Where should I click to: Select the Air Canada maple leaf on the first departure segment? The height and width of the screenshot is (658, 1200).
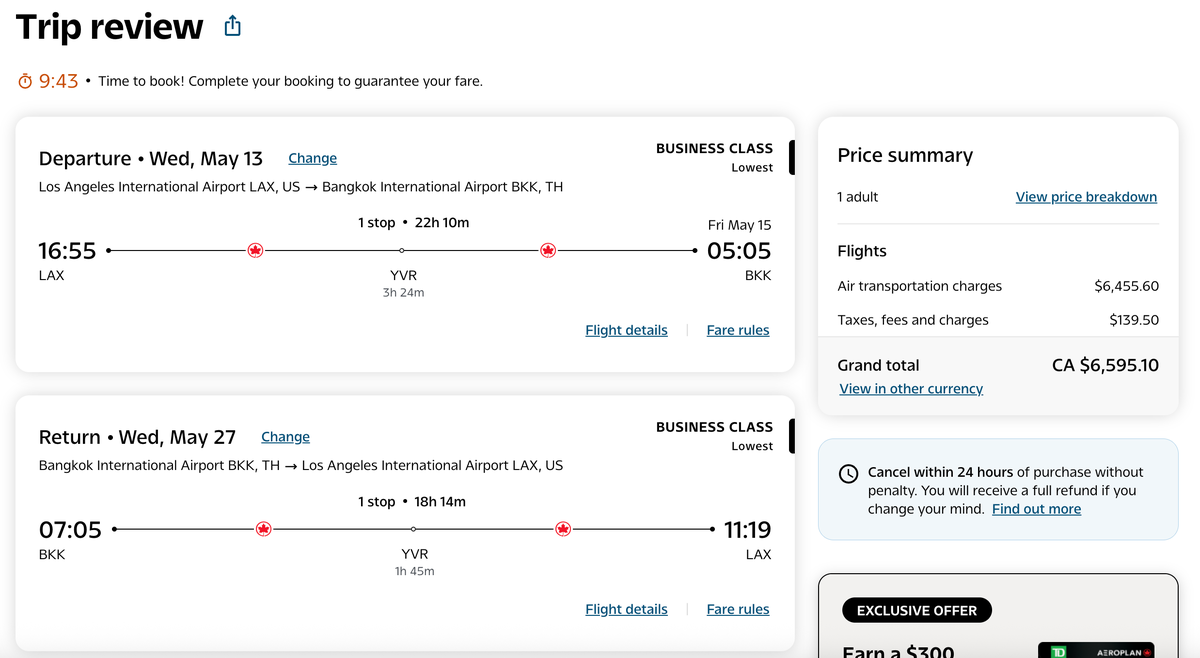[255, 250]
